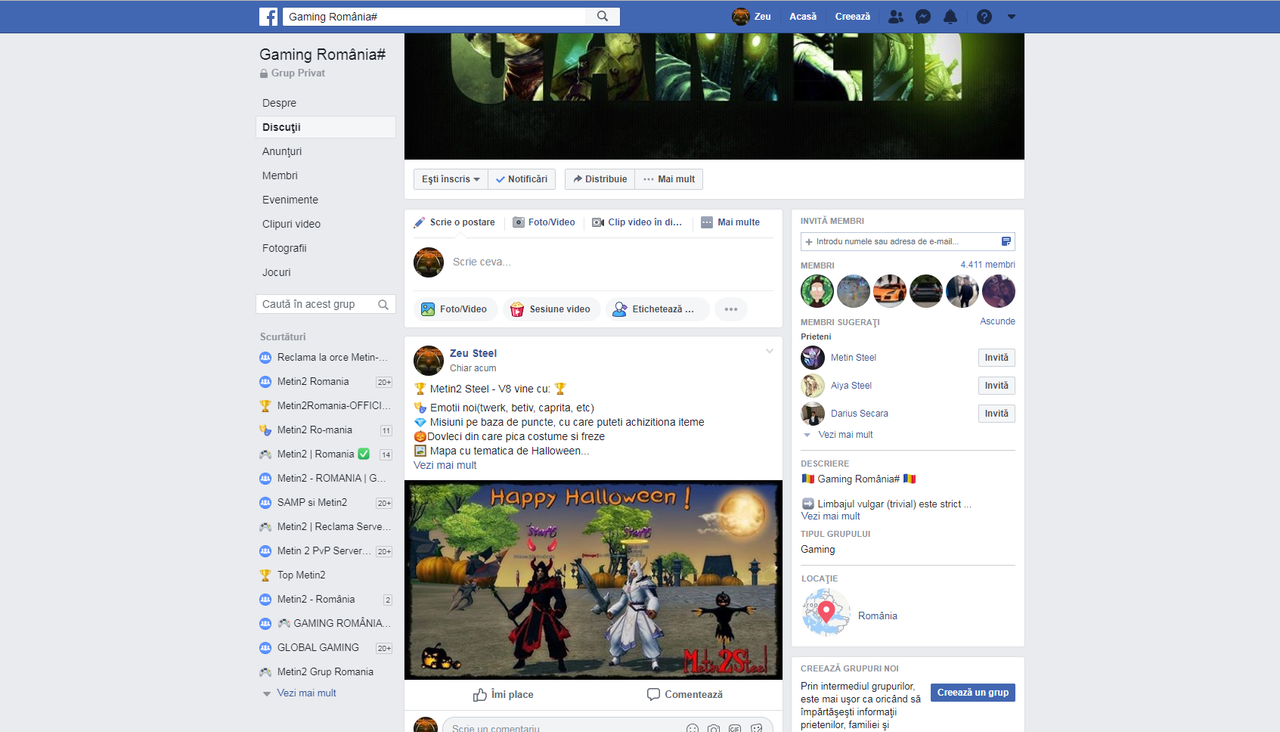View friend requests icon
Image resolution: width=1280 pixels, height=732 pixels.
(895, 16)
